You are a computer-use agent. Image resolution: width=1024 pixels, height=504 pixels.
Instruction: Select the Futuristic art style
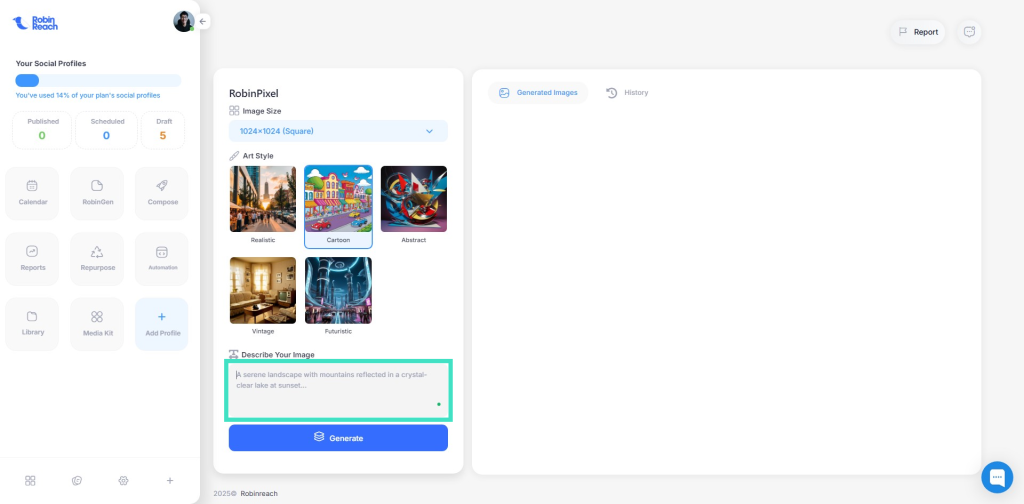click(338, 296)
